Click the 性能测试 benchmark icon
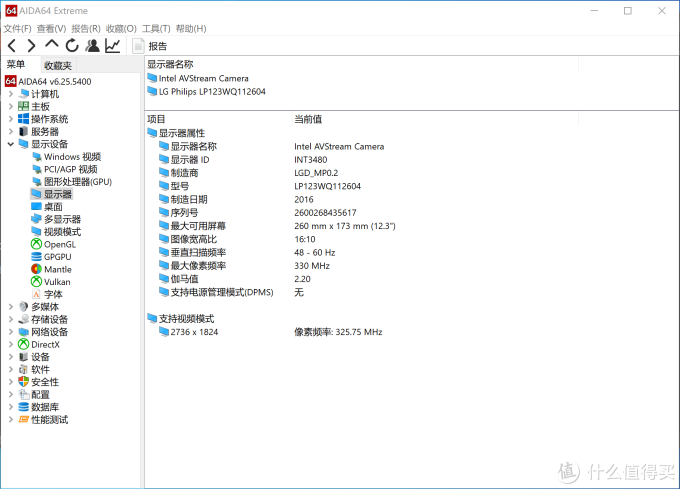The height and width of the screenshot is (489, 680). pos(23,420)
